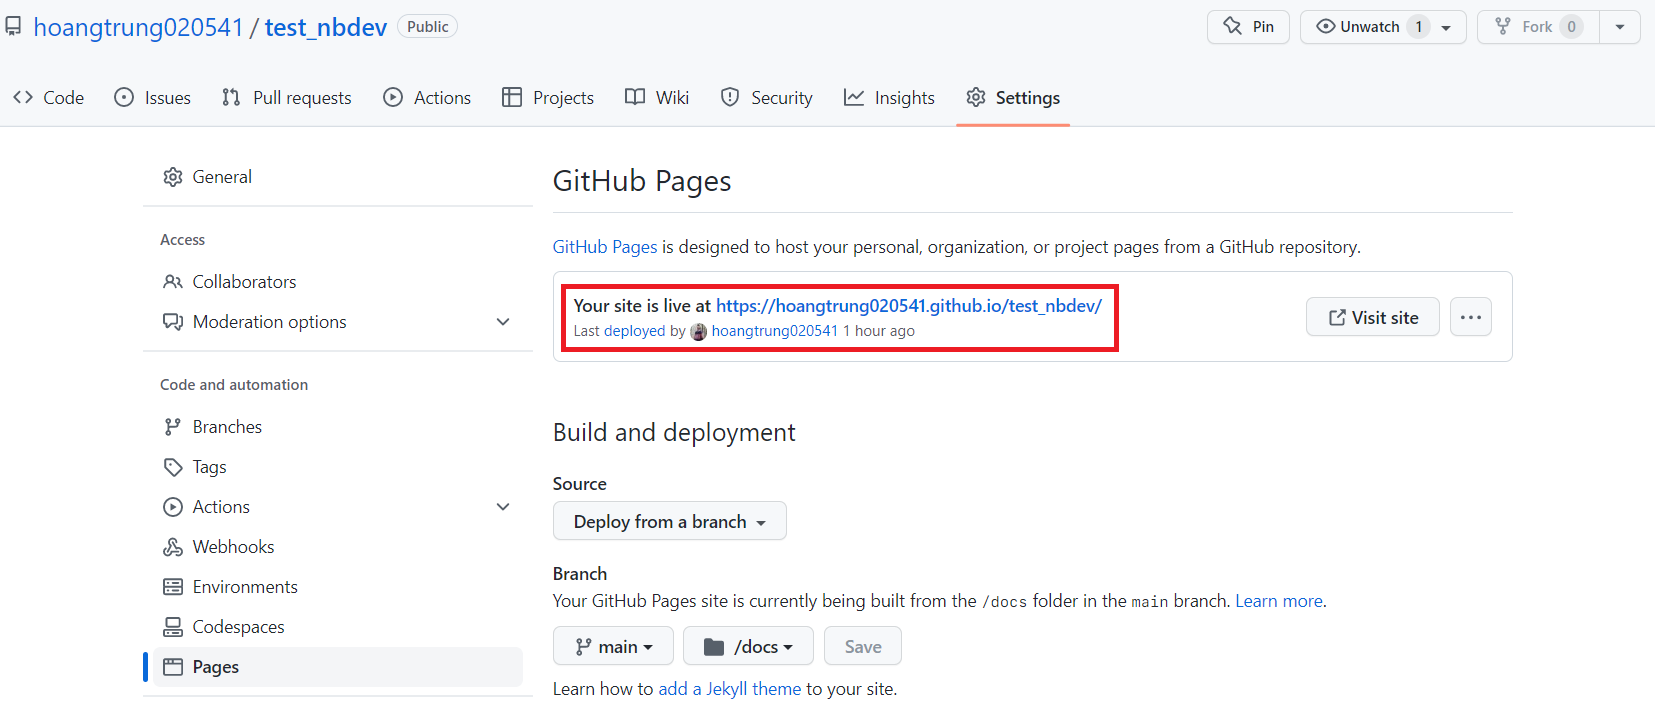This screenshot has height=702, width=1655.
Task: Click 'add a Jekyll theme' link
Action: (729, 689)
